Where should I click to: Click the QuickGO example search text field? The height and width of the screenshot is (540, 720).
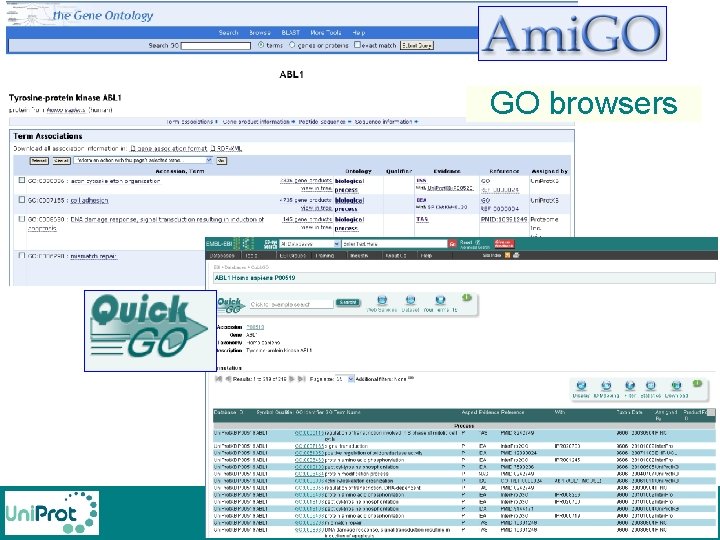click(291, 304)
